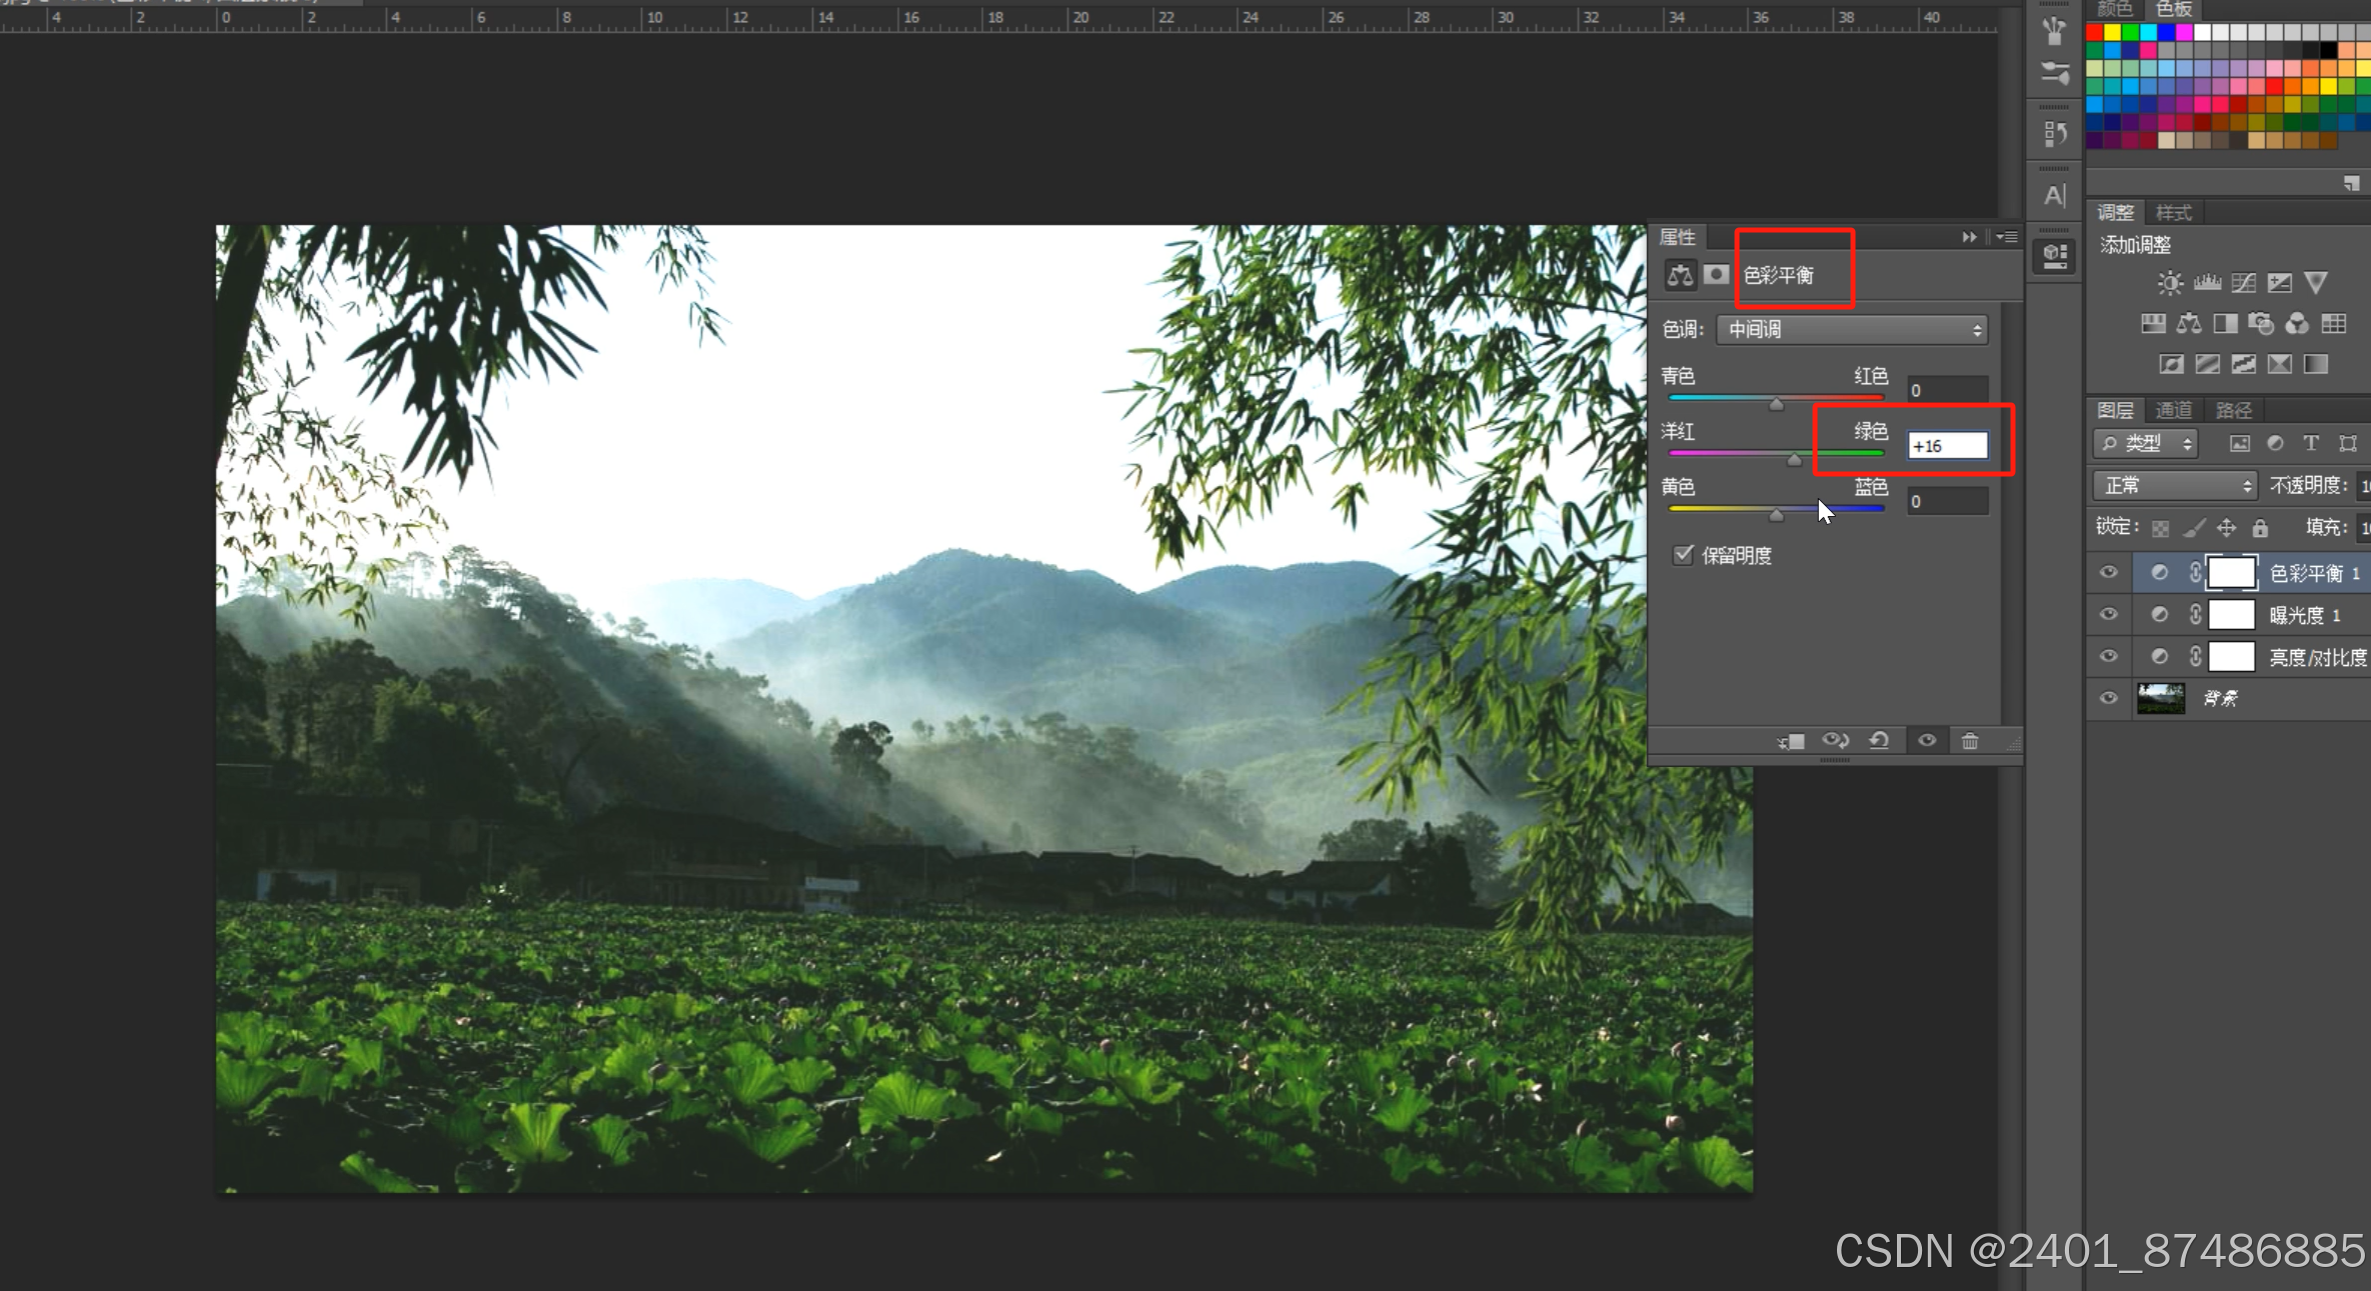
Task: Hide the 背景 layer using its eye icon
Action: pos(2108,698)
